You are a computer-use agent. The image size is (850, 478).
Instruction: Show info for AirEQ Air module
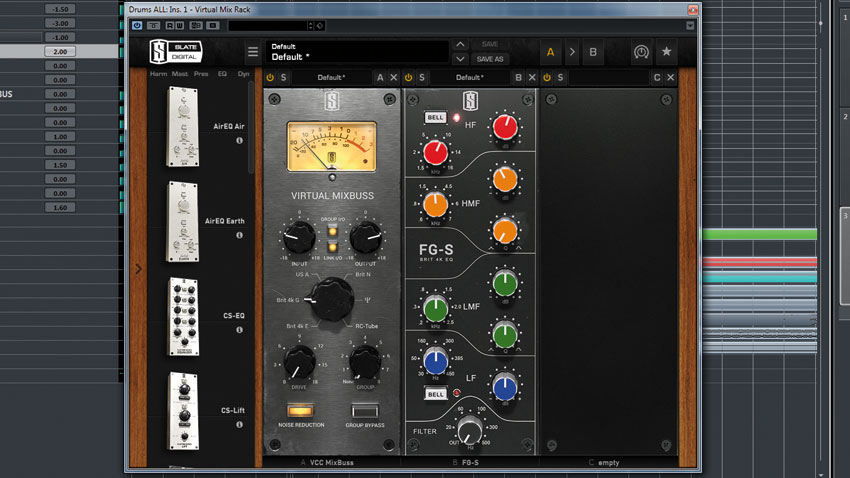[x=239, y=140]
